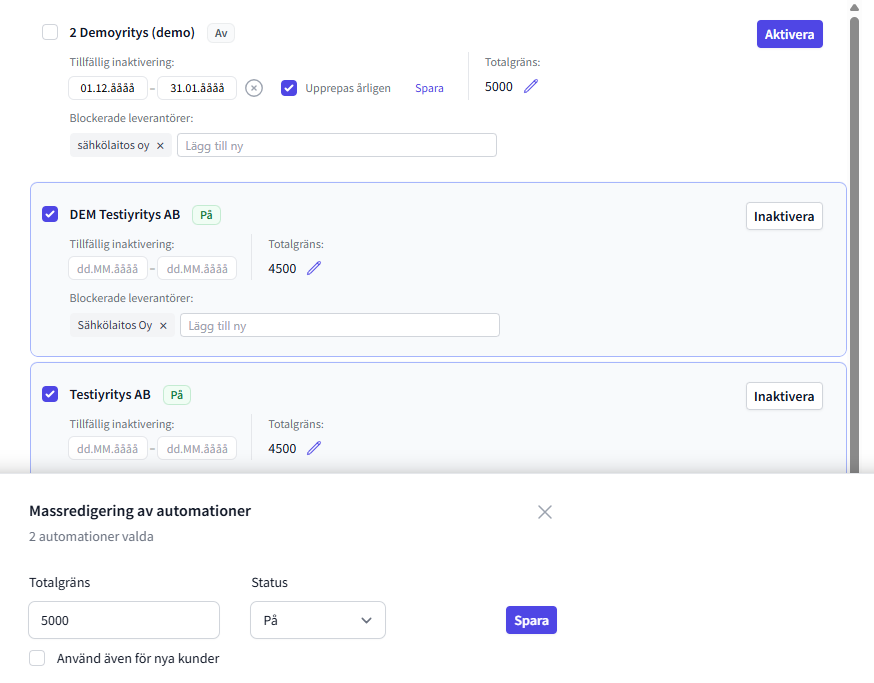The width and height of the screenshot is (874, 683).
Task: Click the 2 automationer valda text
Action: (91, 536)
